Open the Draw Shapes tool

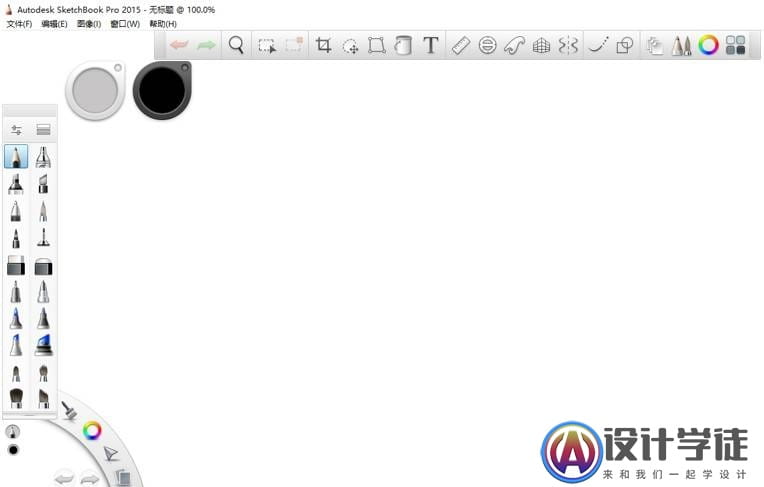(x=625, y=45)
